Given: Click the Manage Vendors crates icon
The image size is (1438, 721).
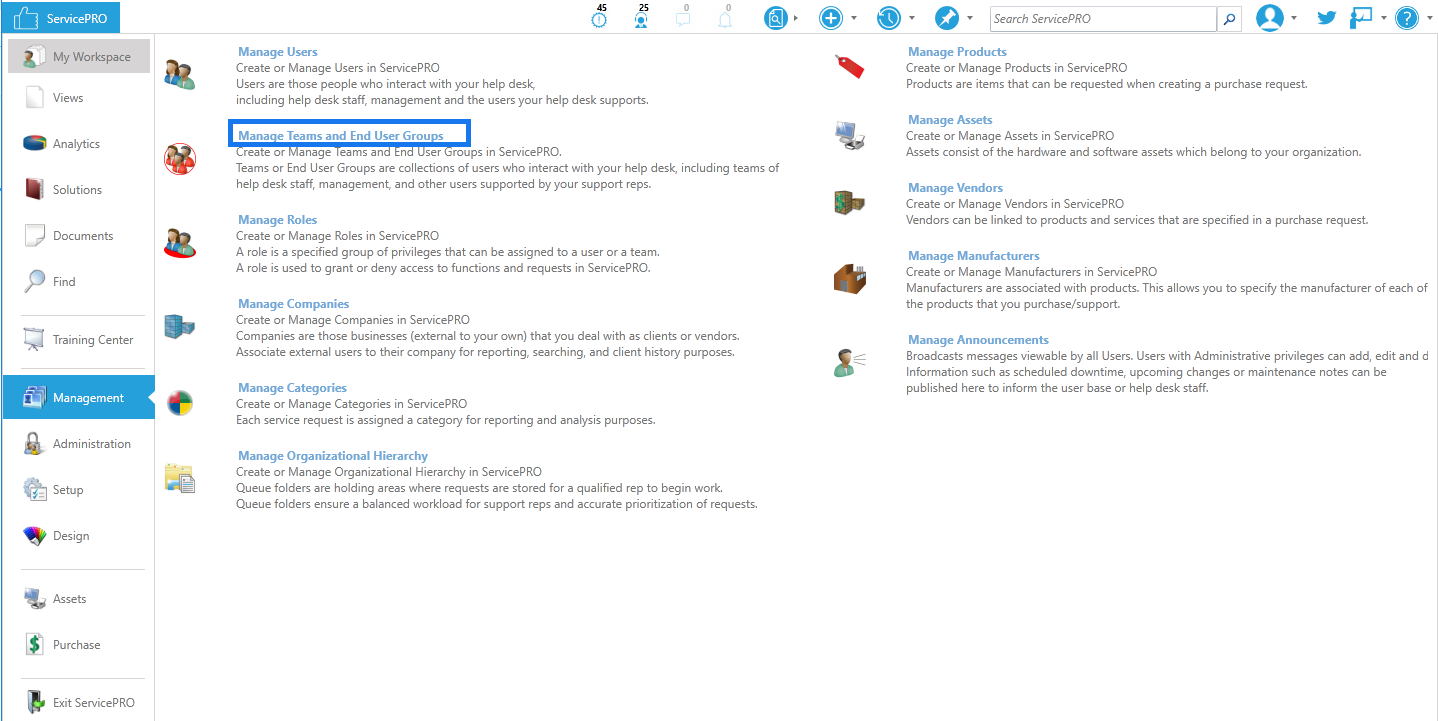Looking at the screenshot, I should [849, 203].
